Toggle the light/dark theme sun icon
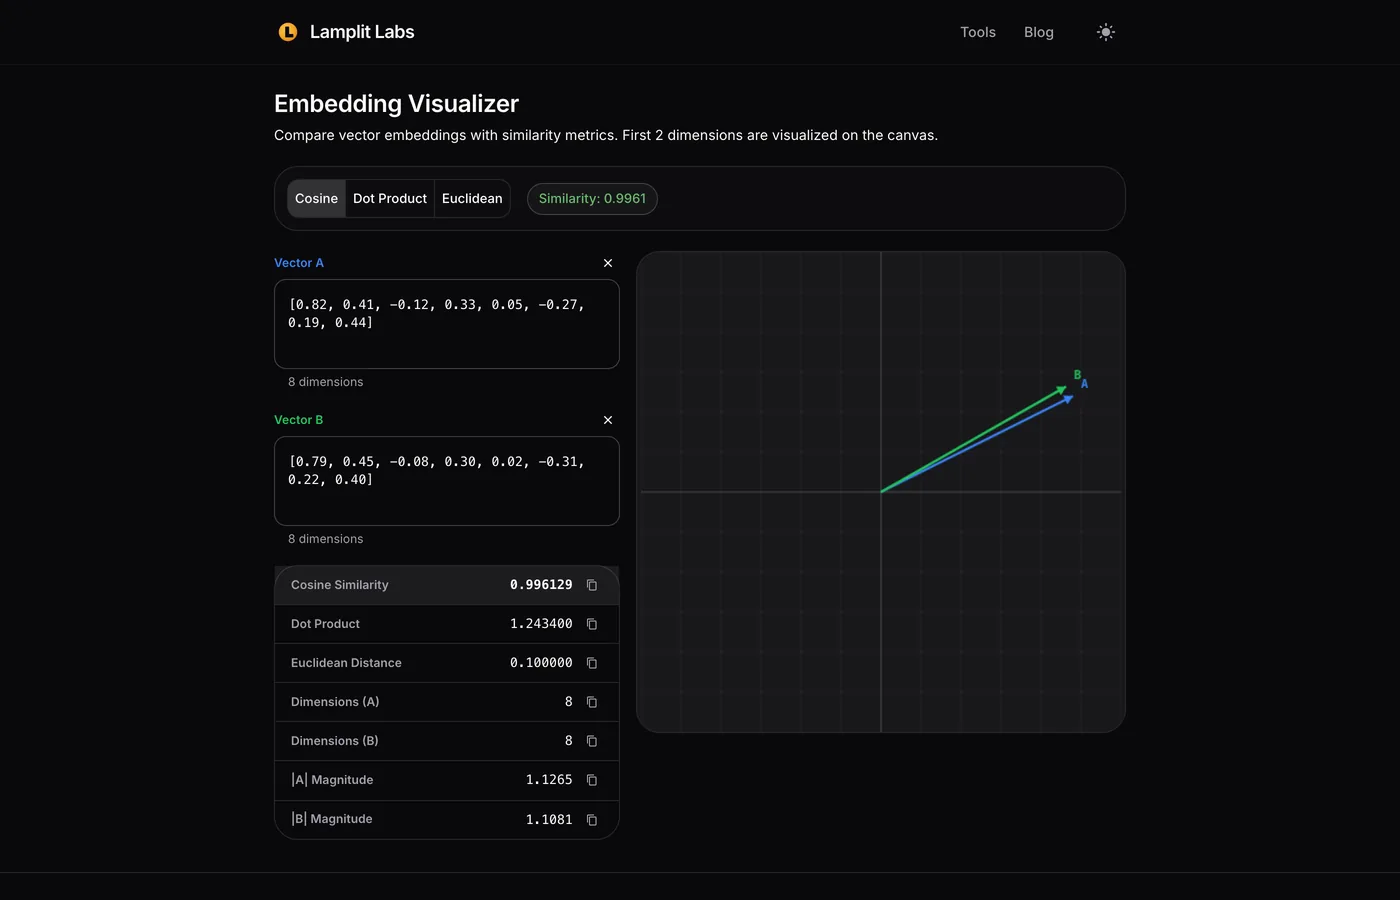The height and width of the screenshot is (900, 1400). [x=1105, y=32]
